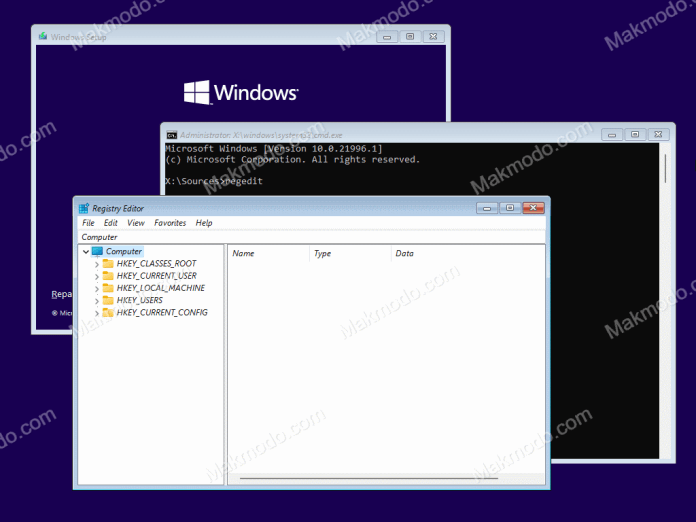Expand the HKEY_CURRENT_USER key
This screenshot has height=522, width=696.
97,276
